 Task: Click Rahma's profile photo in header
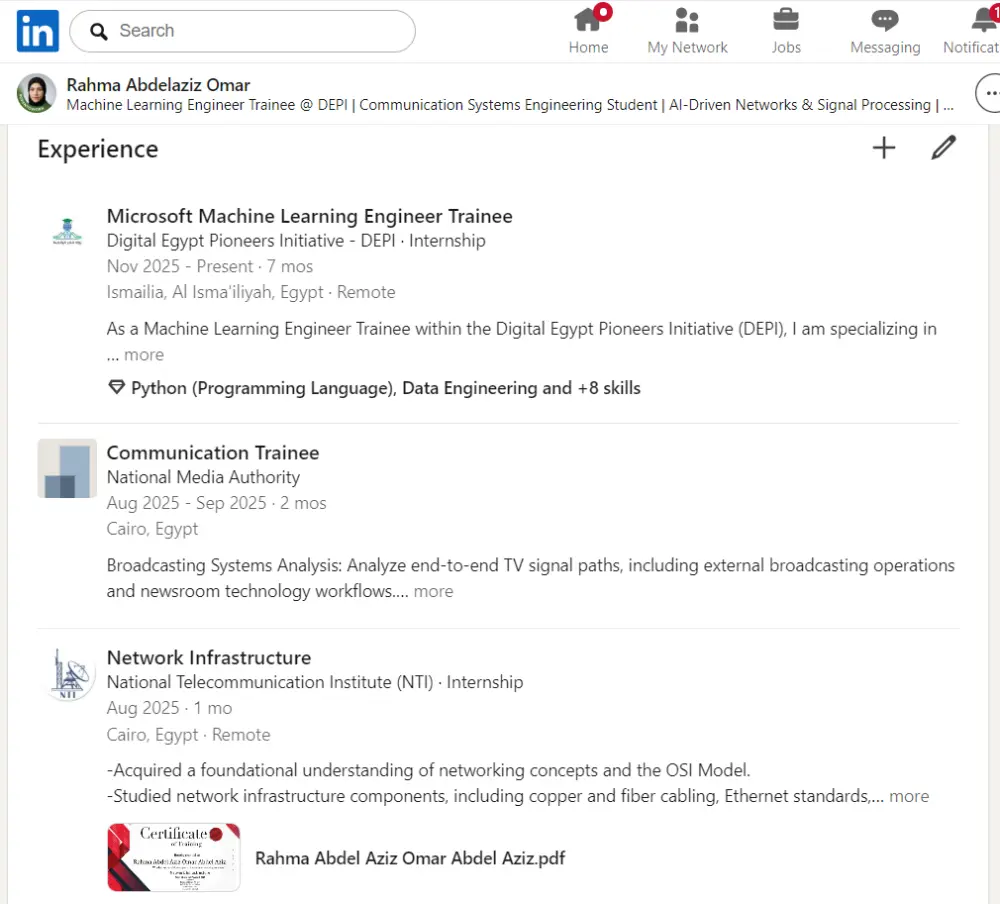coord(36,93)
